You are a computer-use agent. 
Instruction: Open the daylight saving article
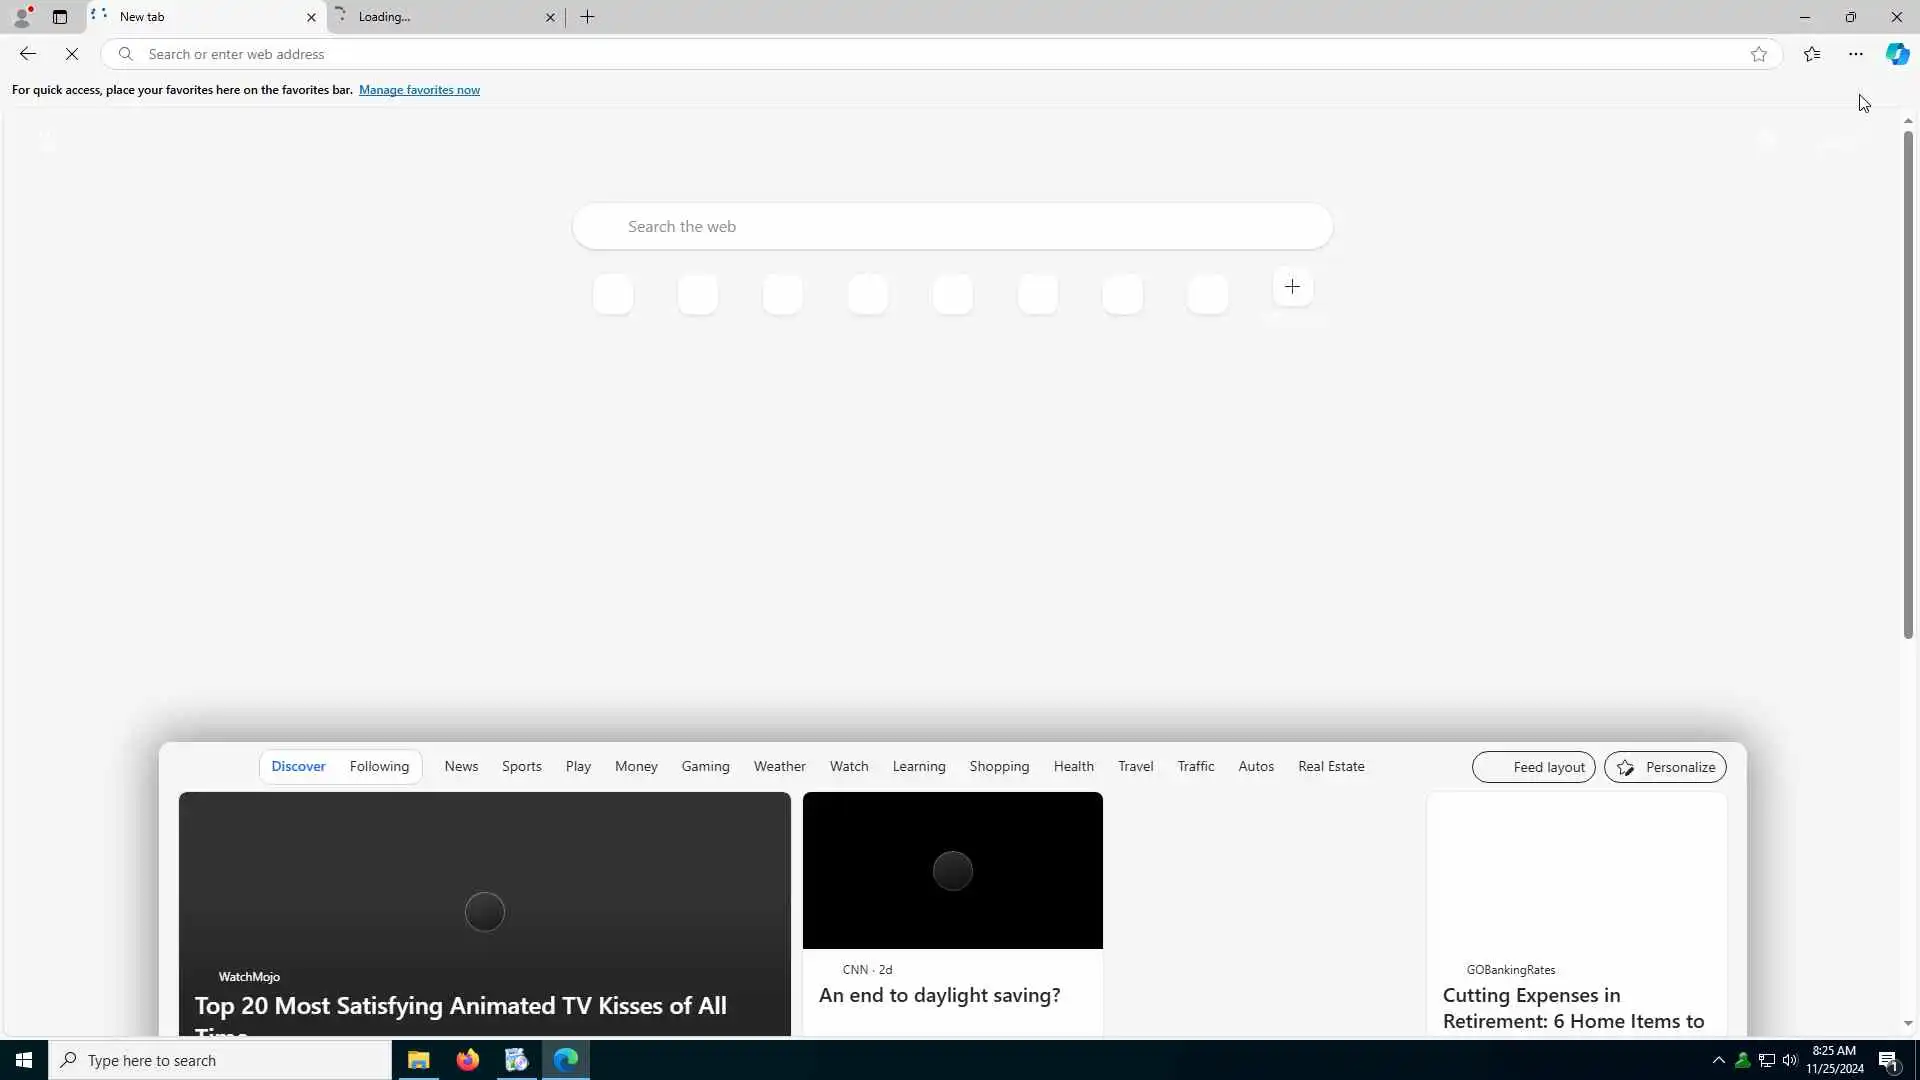pyautogui.click(x=939, y=996)
